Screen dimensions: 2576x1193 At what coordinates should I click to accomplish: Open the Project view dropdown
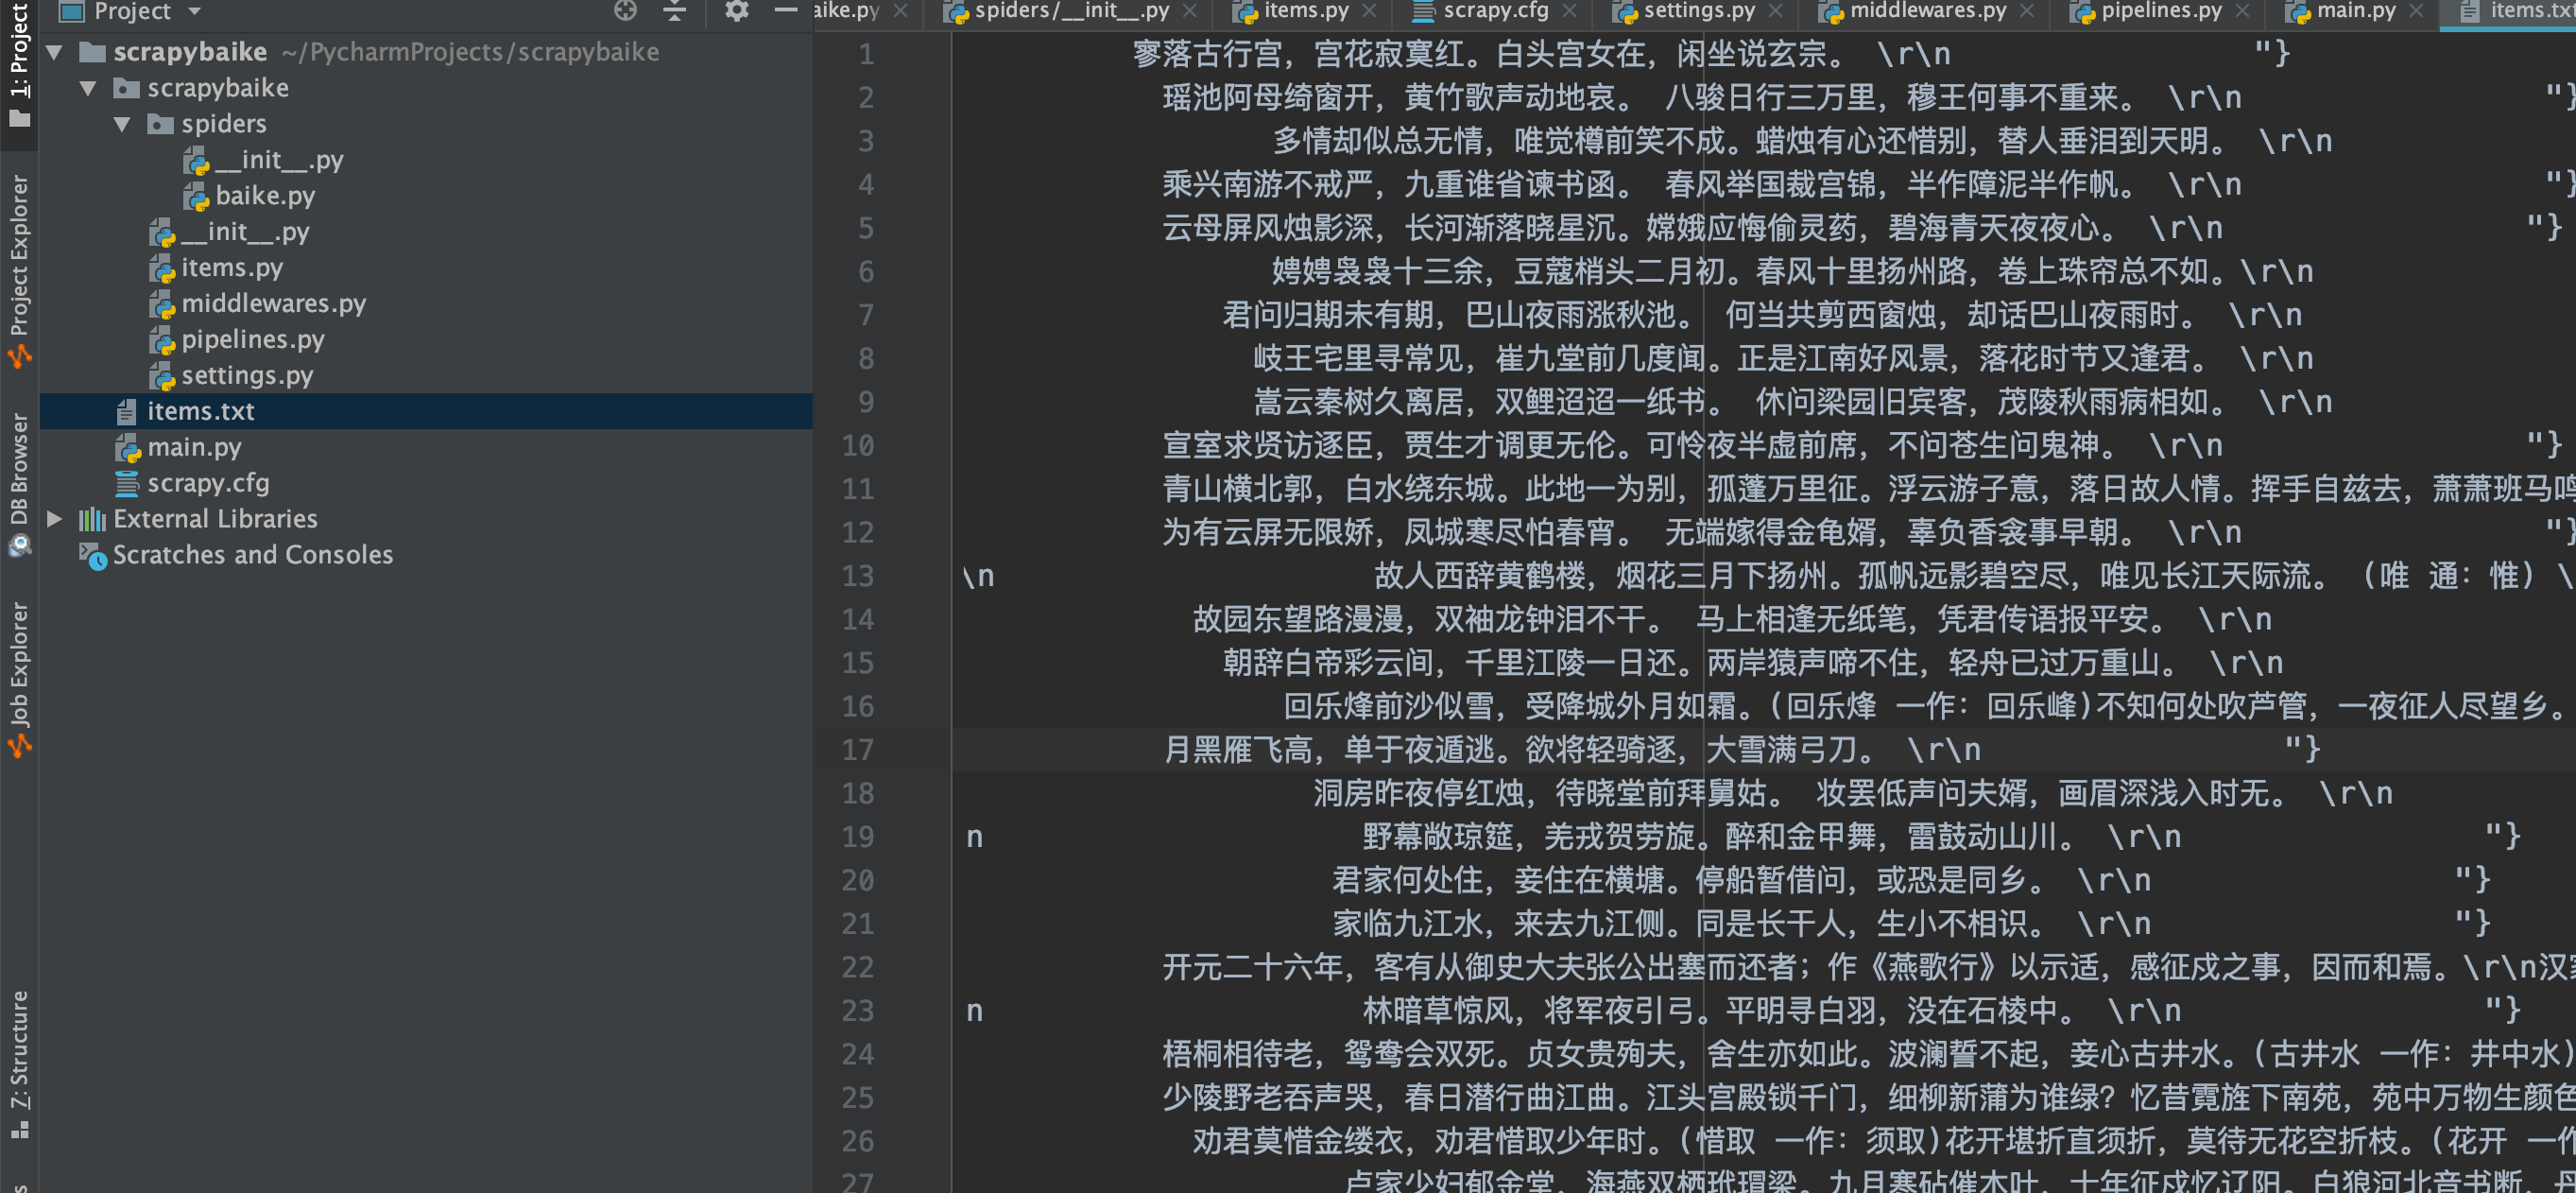(x=195, y=11)
